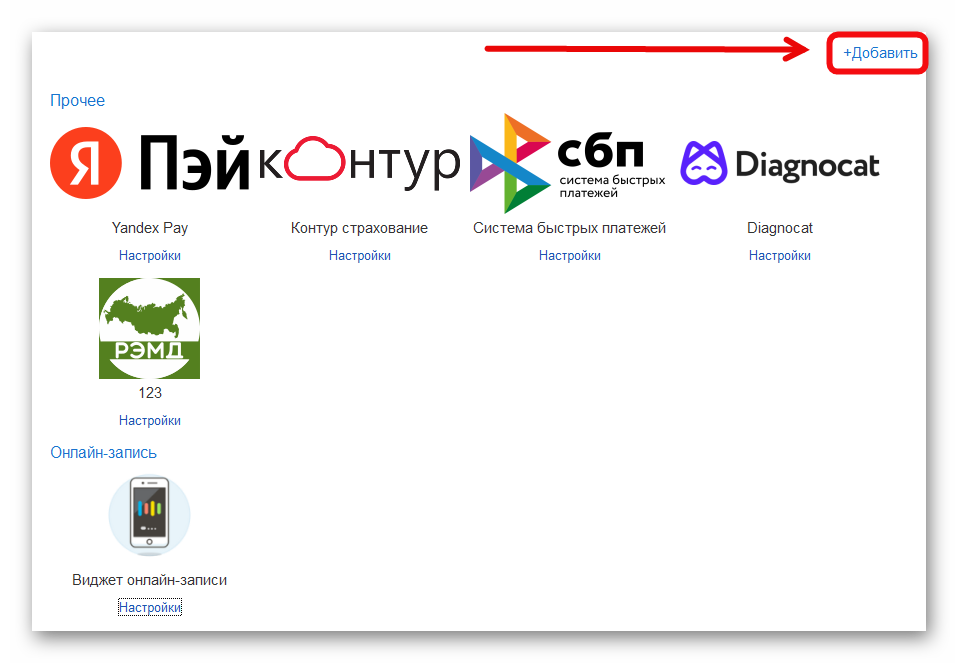Click the Контур страхование caption text

tap(359, 228)
